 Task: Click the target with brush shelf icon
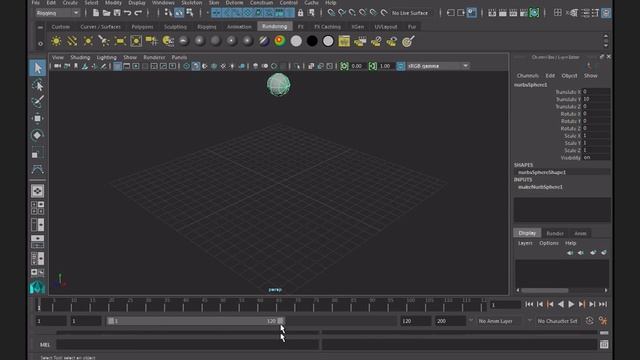(x=408, y=41)
